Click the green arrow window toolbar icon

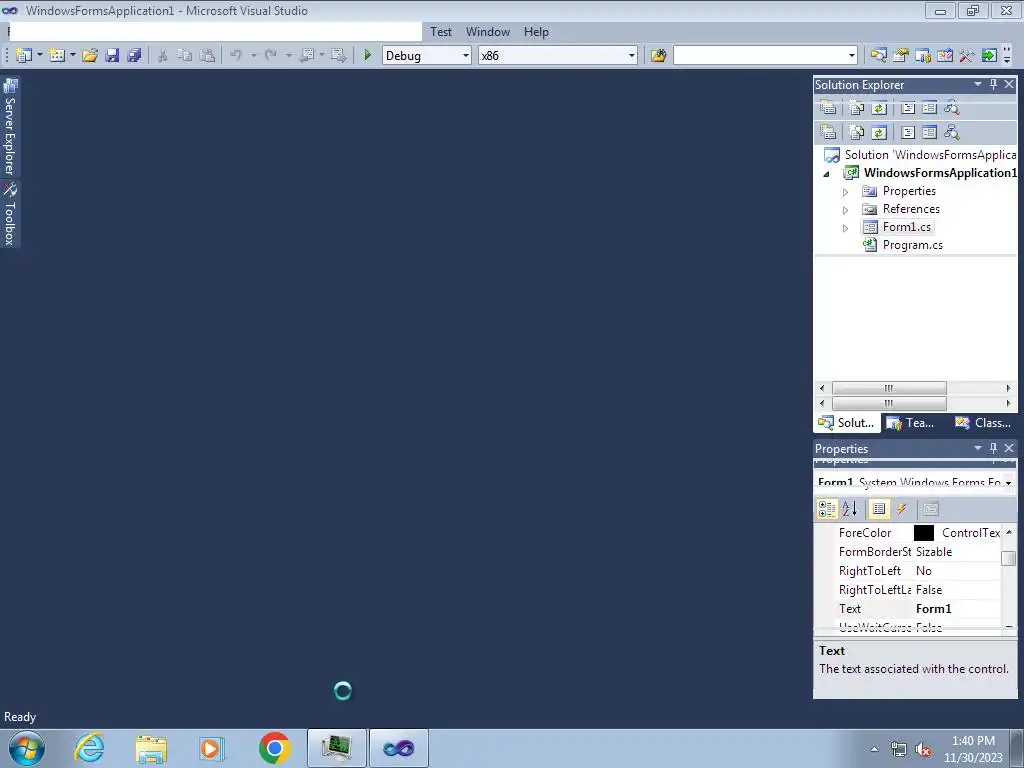[x=989, y=56]
